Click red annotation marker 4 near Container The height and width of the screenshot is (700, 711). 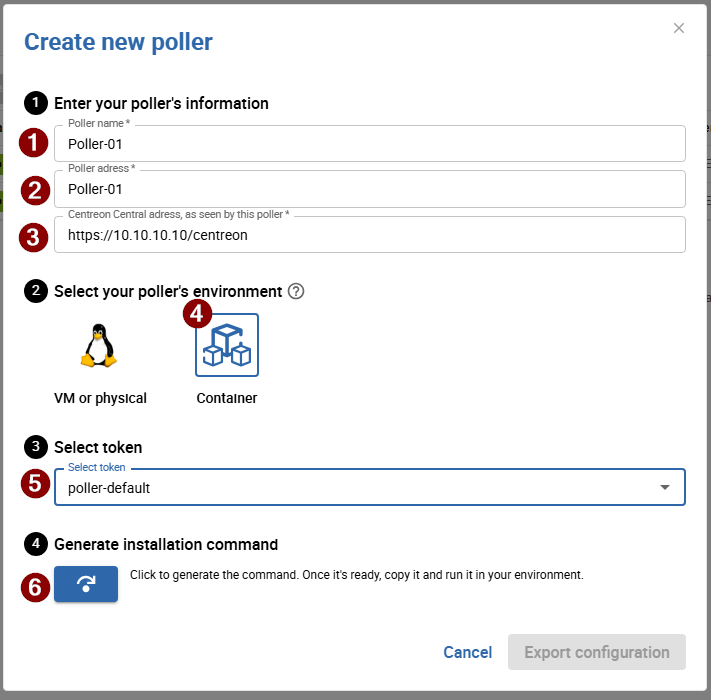pos(197,313)
